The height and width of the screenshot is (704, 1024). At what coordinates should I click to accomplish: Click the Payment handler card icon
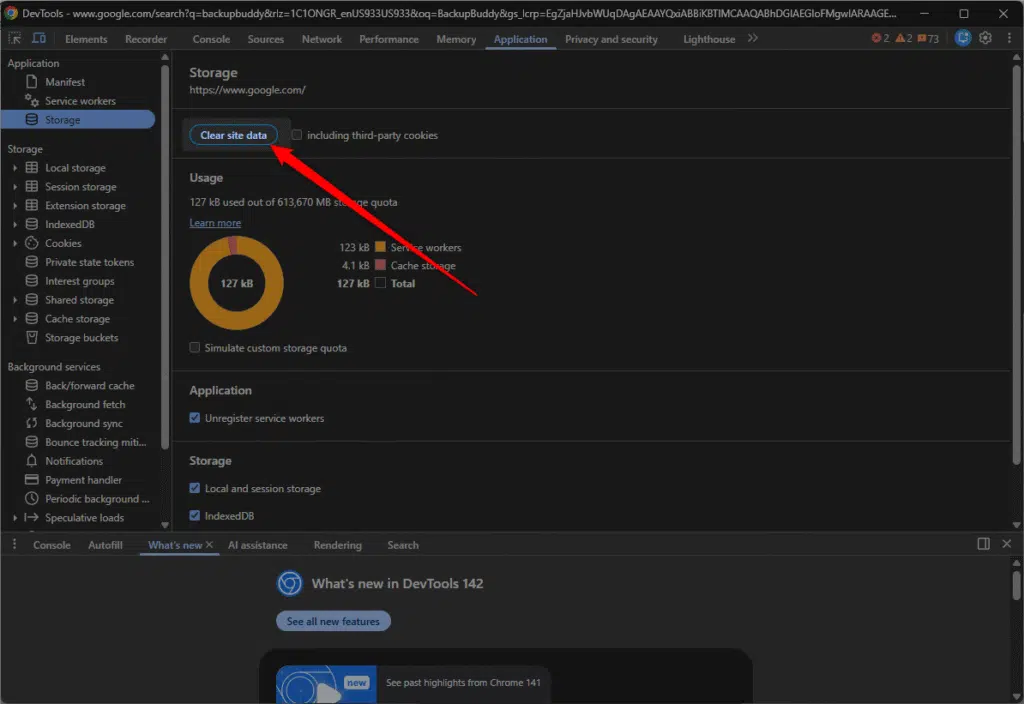click(32, 480)
